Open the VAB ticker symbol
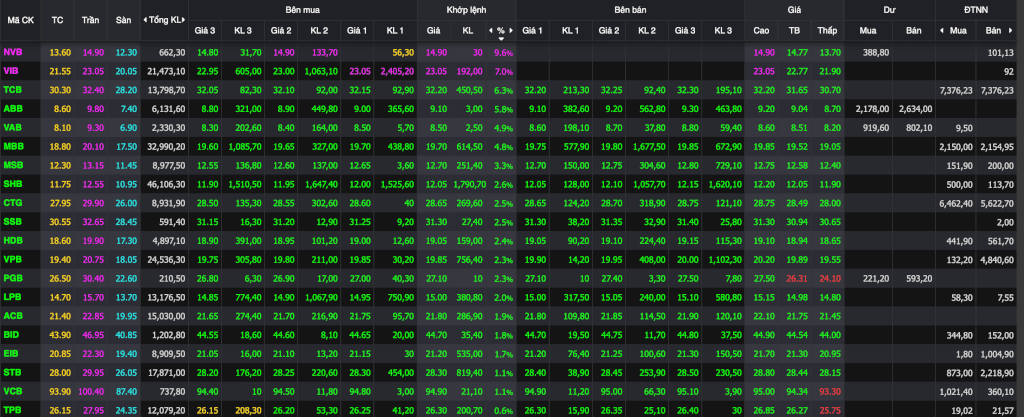Image resolution: width=1024 pixels, height=417 pixels. pos(12,127)
